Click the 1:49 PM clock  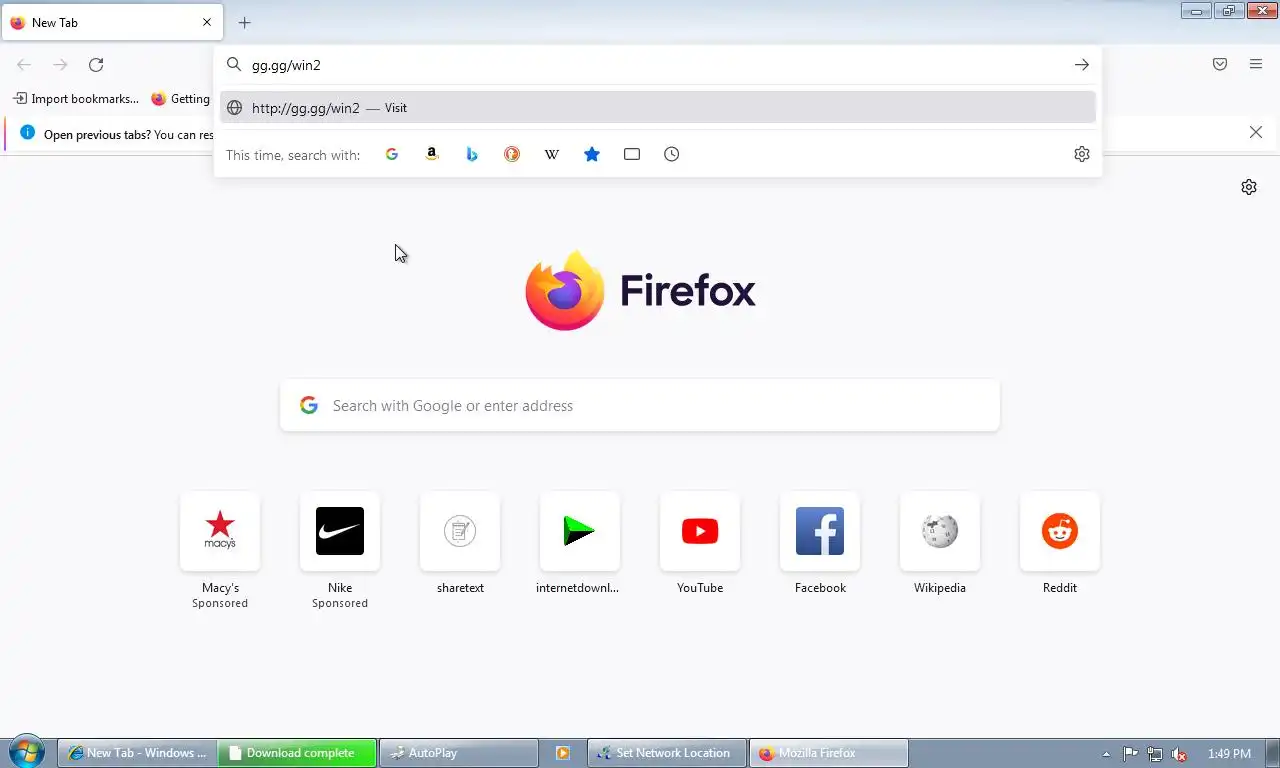[x=1229, y=754]
